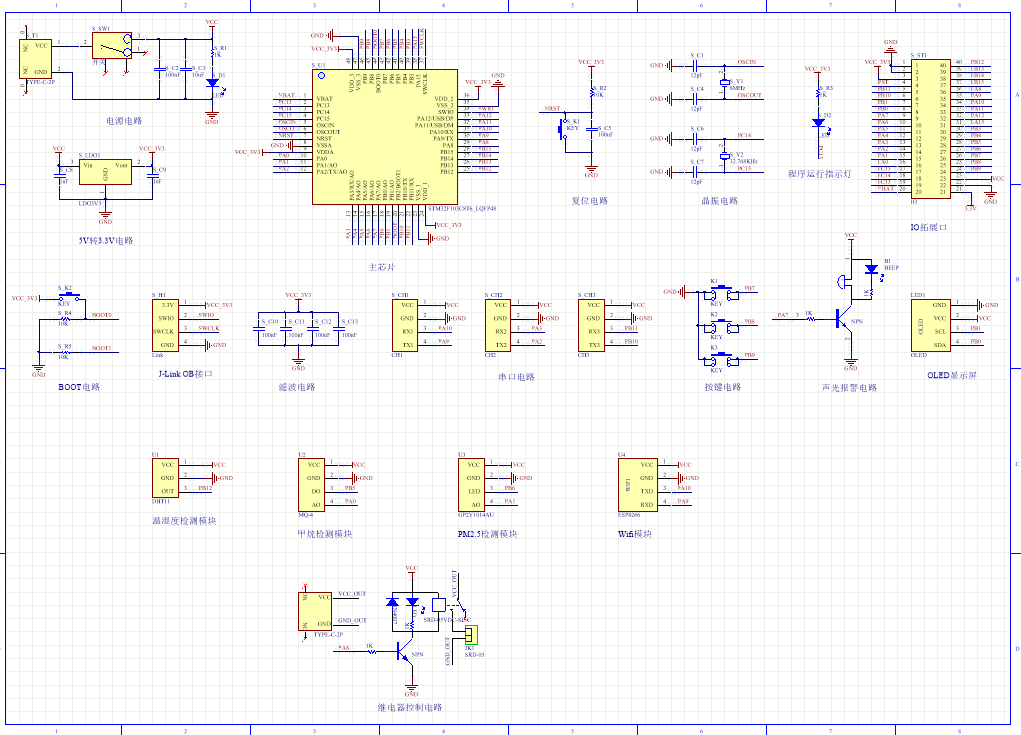Click the 声光报警电路 section label
This screenshot has height=735, width=1021.
(x=849, y=387)
